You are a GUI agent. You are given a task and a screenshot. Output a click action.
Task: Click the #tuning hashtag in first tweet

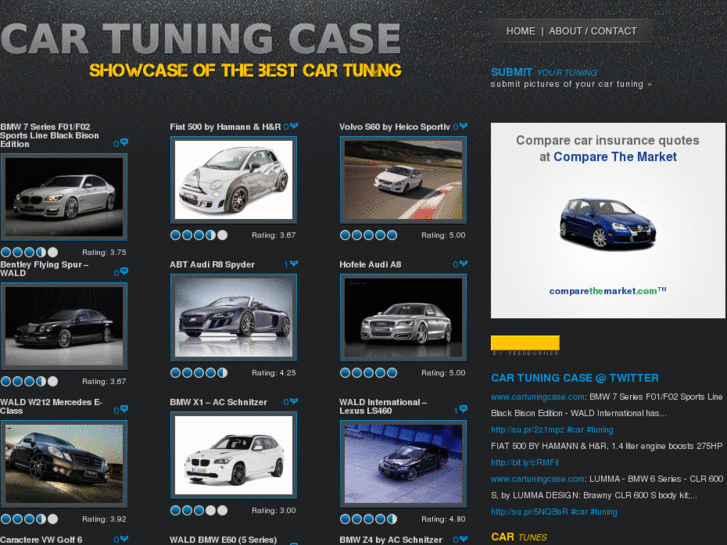point(600,430)
